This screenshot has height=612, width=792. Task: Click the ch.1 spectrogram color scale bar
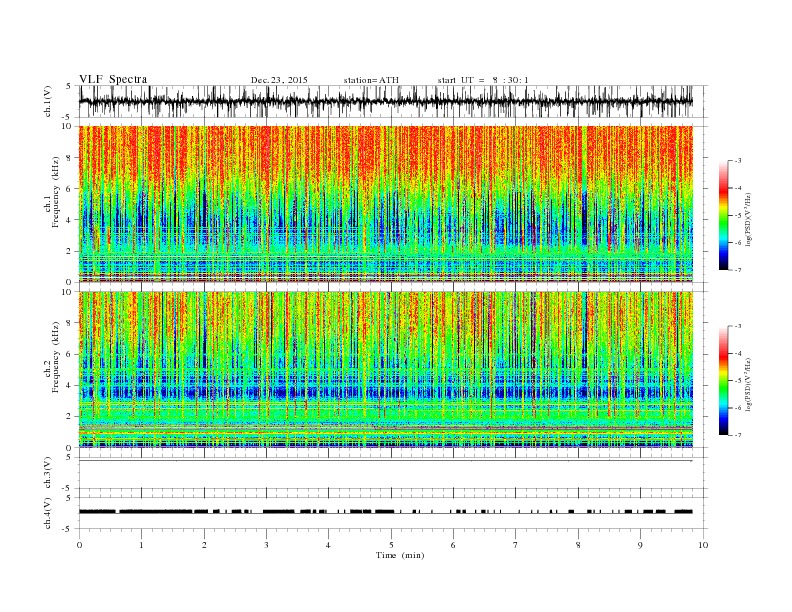coord(723,216)
